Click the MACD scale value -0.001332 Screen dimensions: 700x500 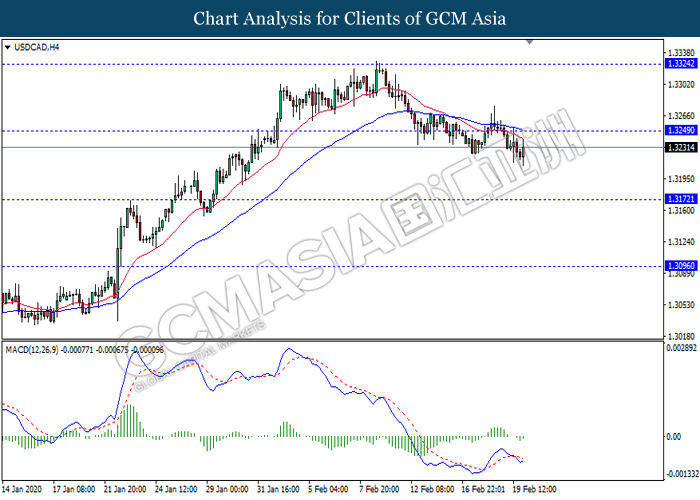coord(682,474)
